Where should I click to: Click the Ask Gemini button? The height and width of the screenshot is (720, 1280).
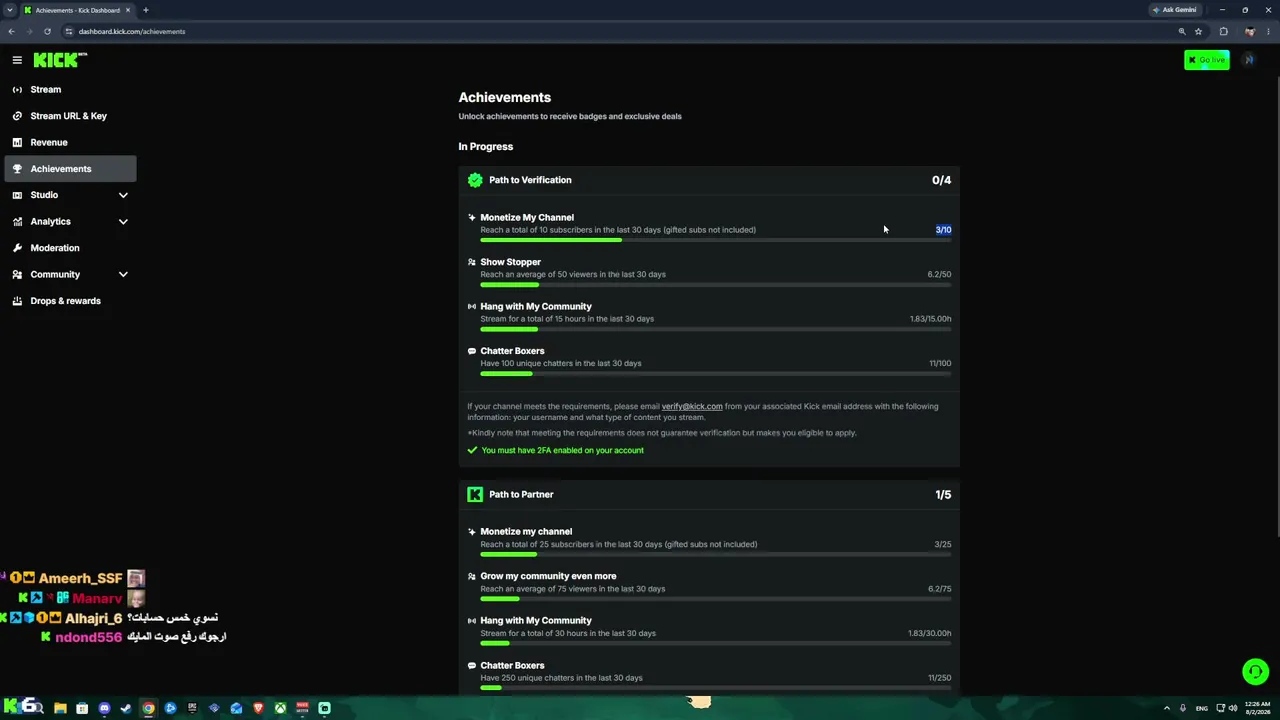(1175, 10)
